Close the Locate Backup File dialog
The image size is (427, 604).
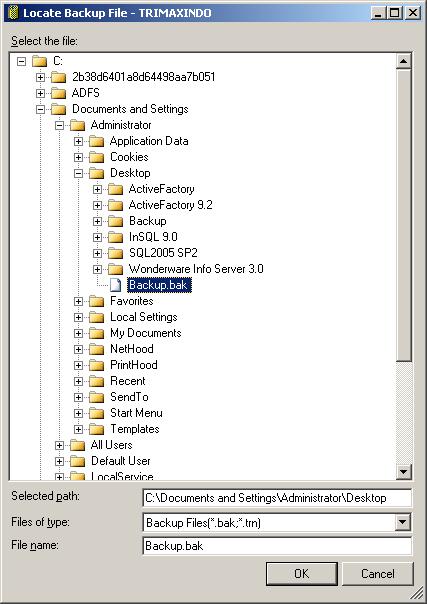(x=413, y=13)
